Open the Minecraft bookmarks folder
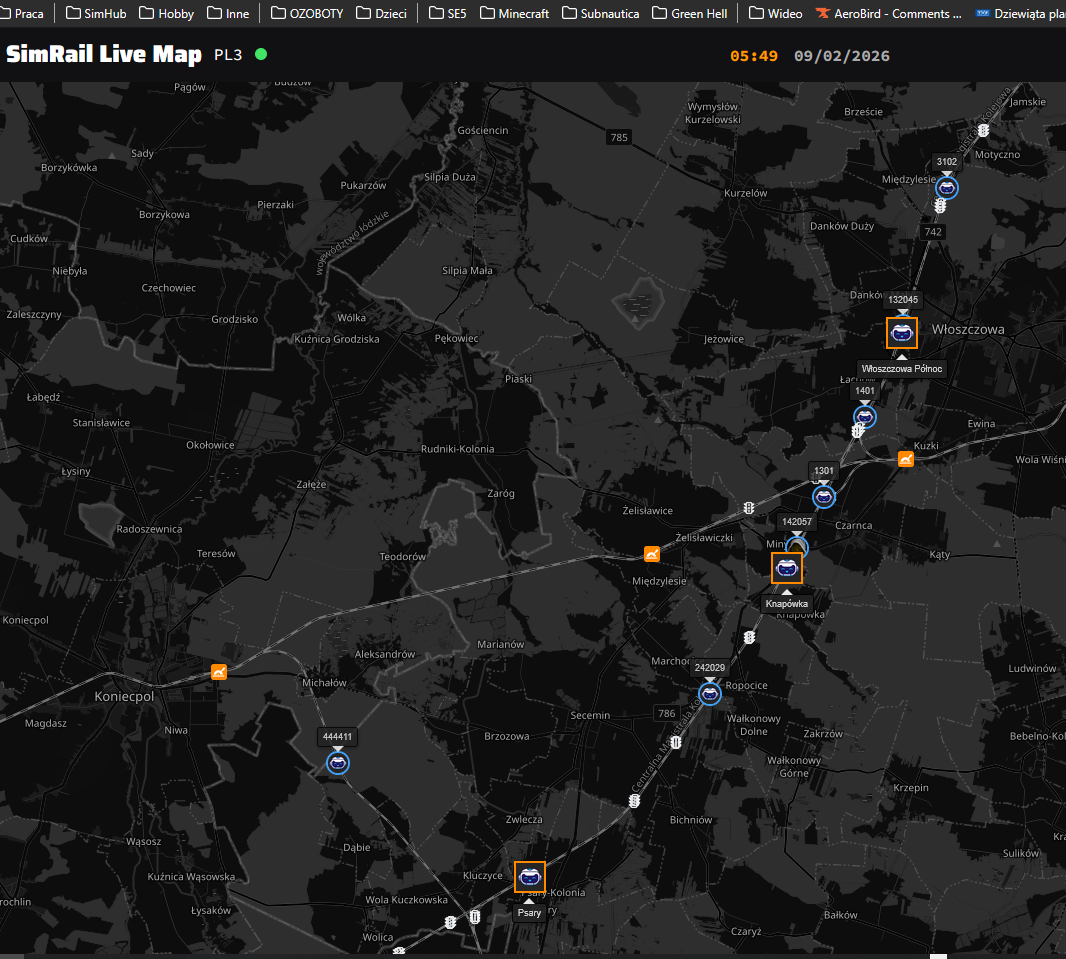This screenshot has width=1066, height=959. click(x=516, y=14)
